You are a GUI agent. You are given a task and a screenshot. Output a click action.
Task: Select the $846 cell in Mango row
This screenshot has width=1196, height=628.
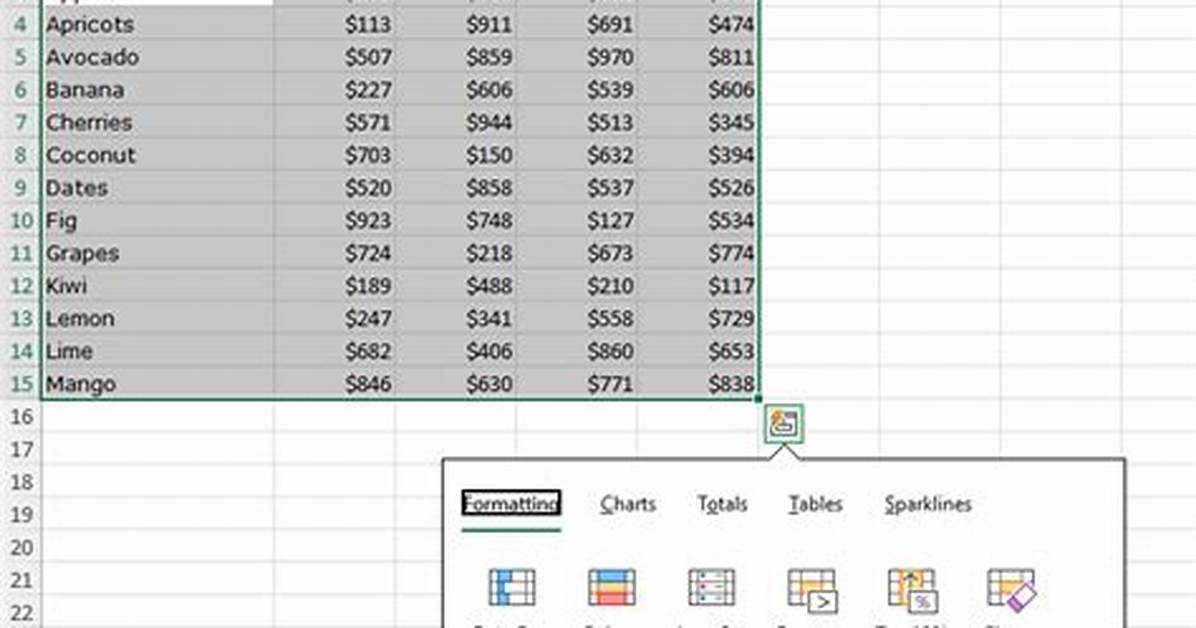(335, 384)
